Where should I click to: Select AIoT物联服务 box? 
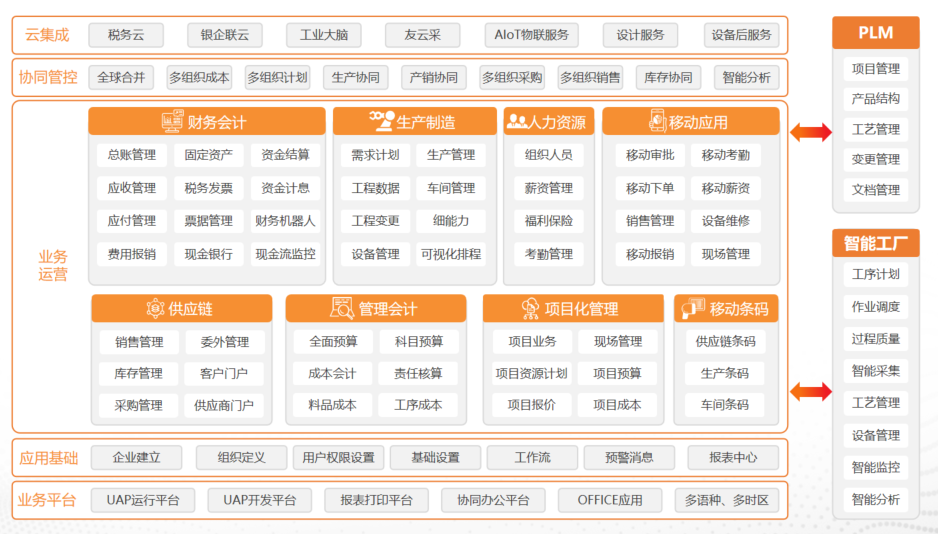[x=531, y=35]
